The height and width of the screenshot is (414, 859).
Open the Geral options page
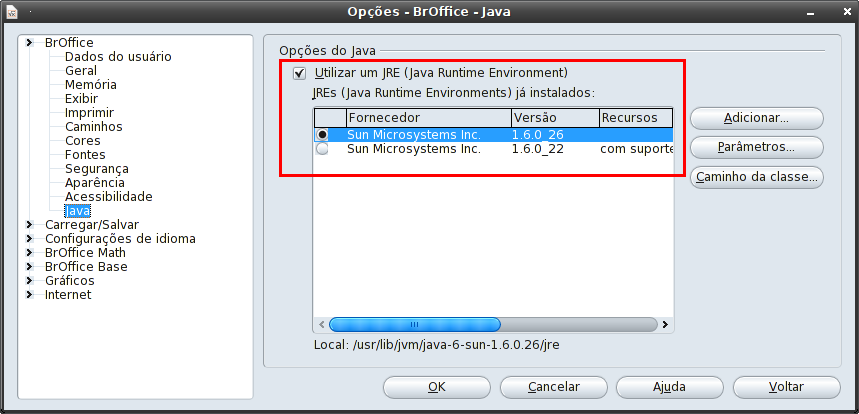tap(81, 71)
